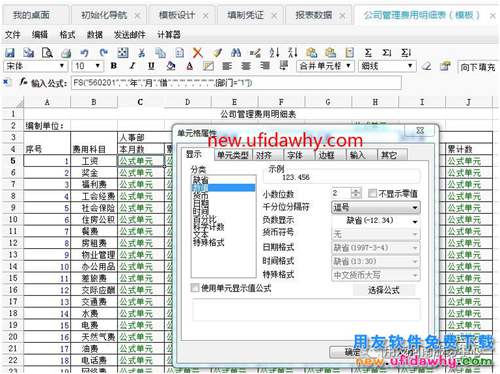Click the Undo arrow icon
The image size is (500, 374).
click(84, 53)
